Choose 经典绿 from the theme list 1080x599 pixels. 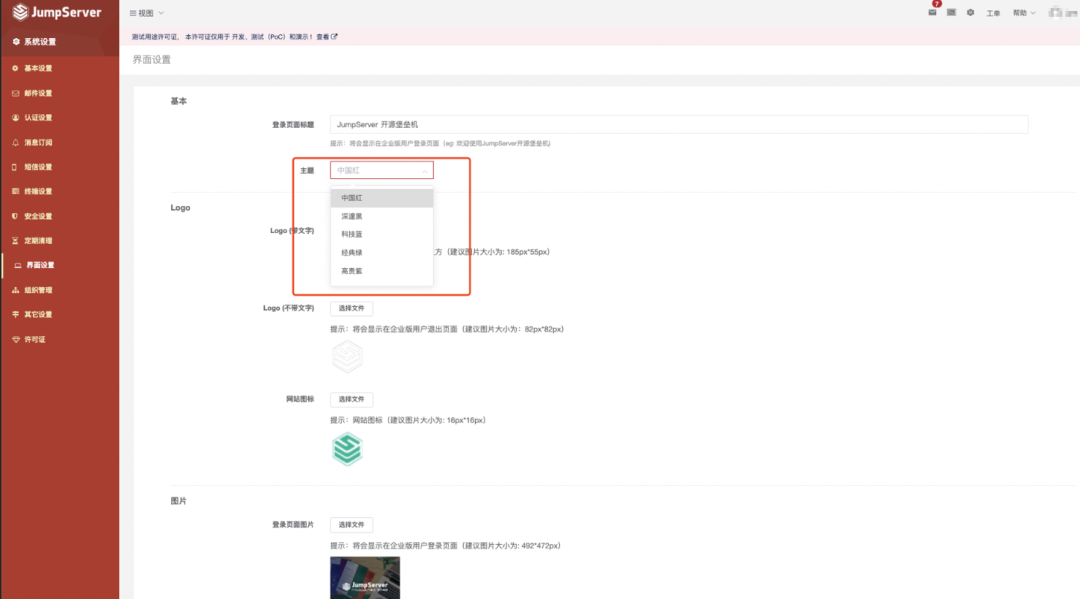click(x=382, y=253)
